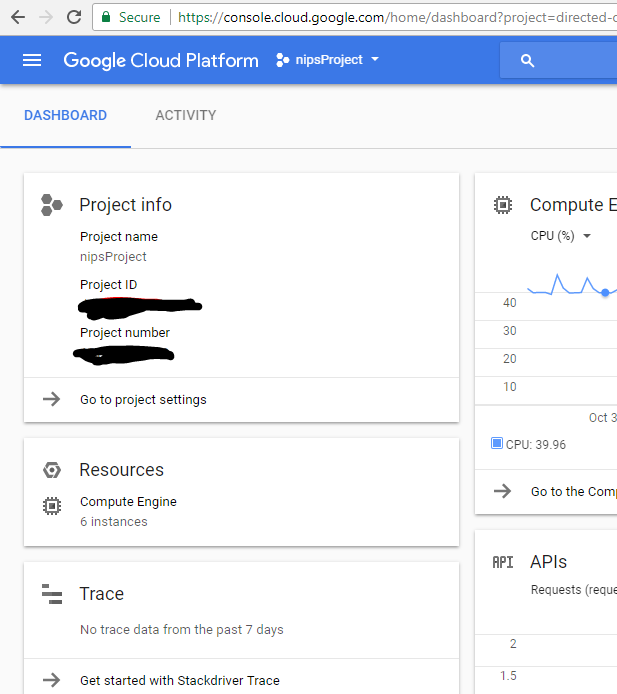This screenshot has height=694, width=617.
Task: Reload the page with refresh button
Action: [74, 17]
